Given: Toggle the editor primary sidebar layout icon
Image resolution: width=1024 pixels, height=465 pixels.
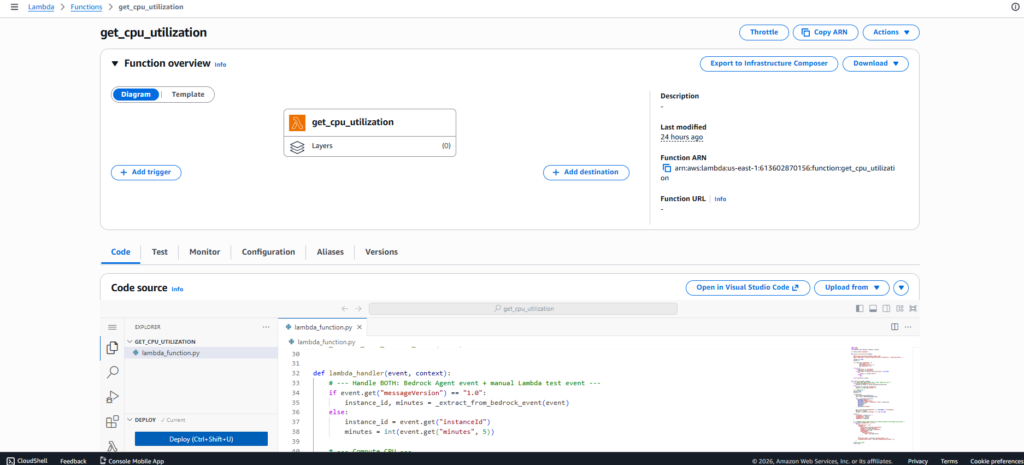Looking at the screenshot, I should (859, 309).
